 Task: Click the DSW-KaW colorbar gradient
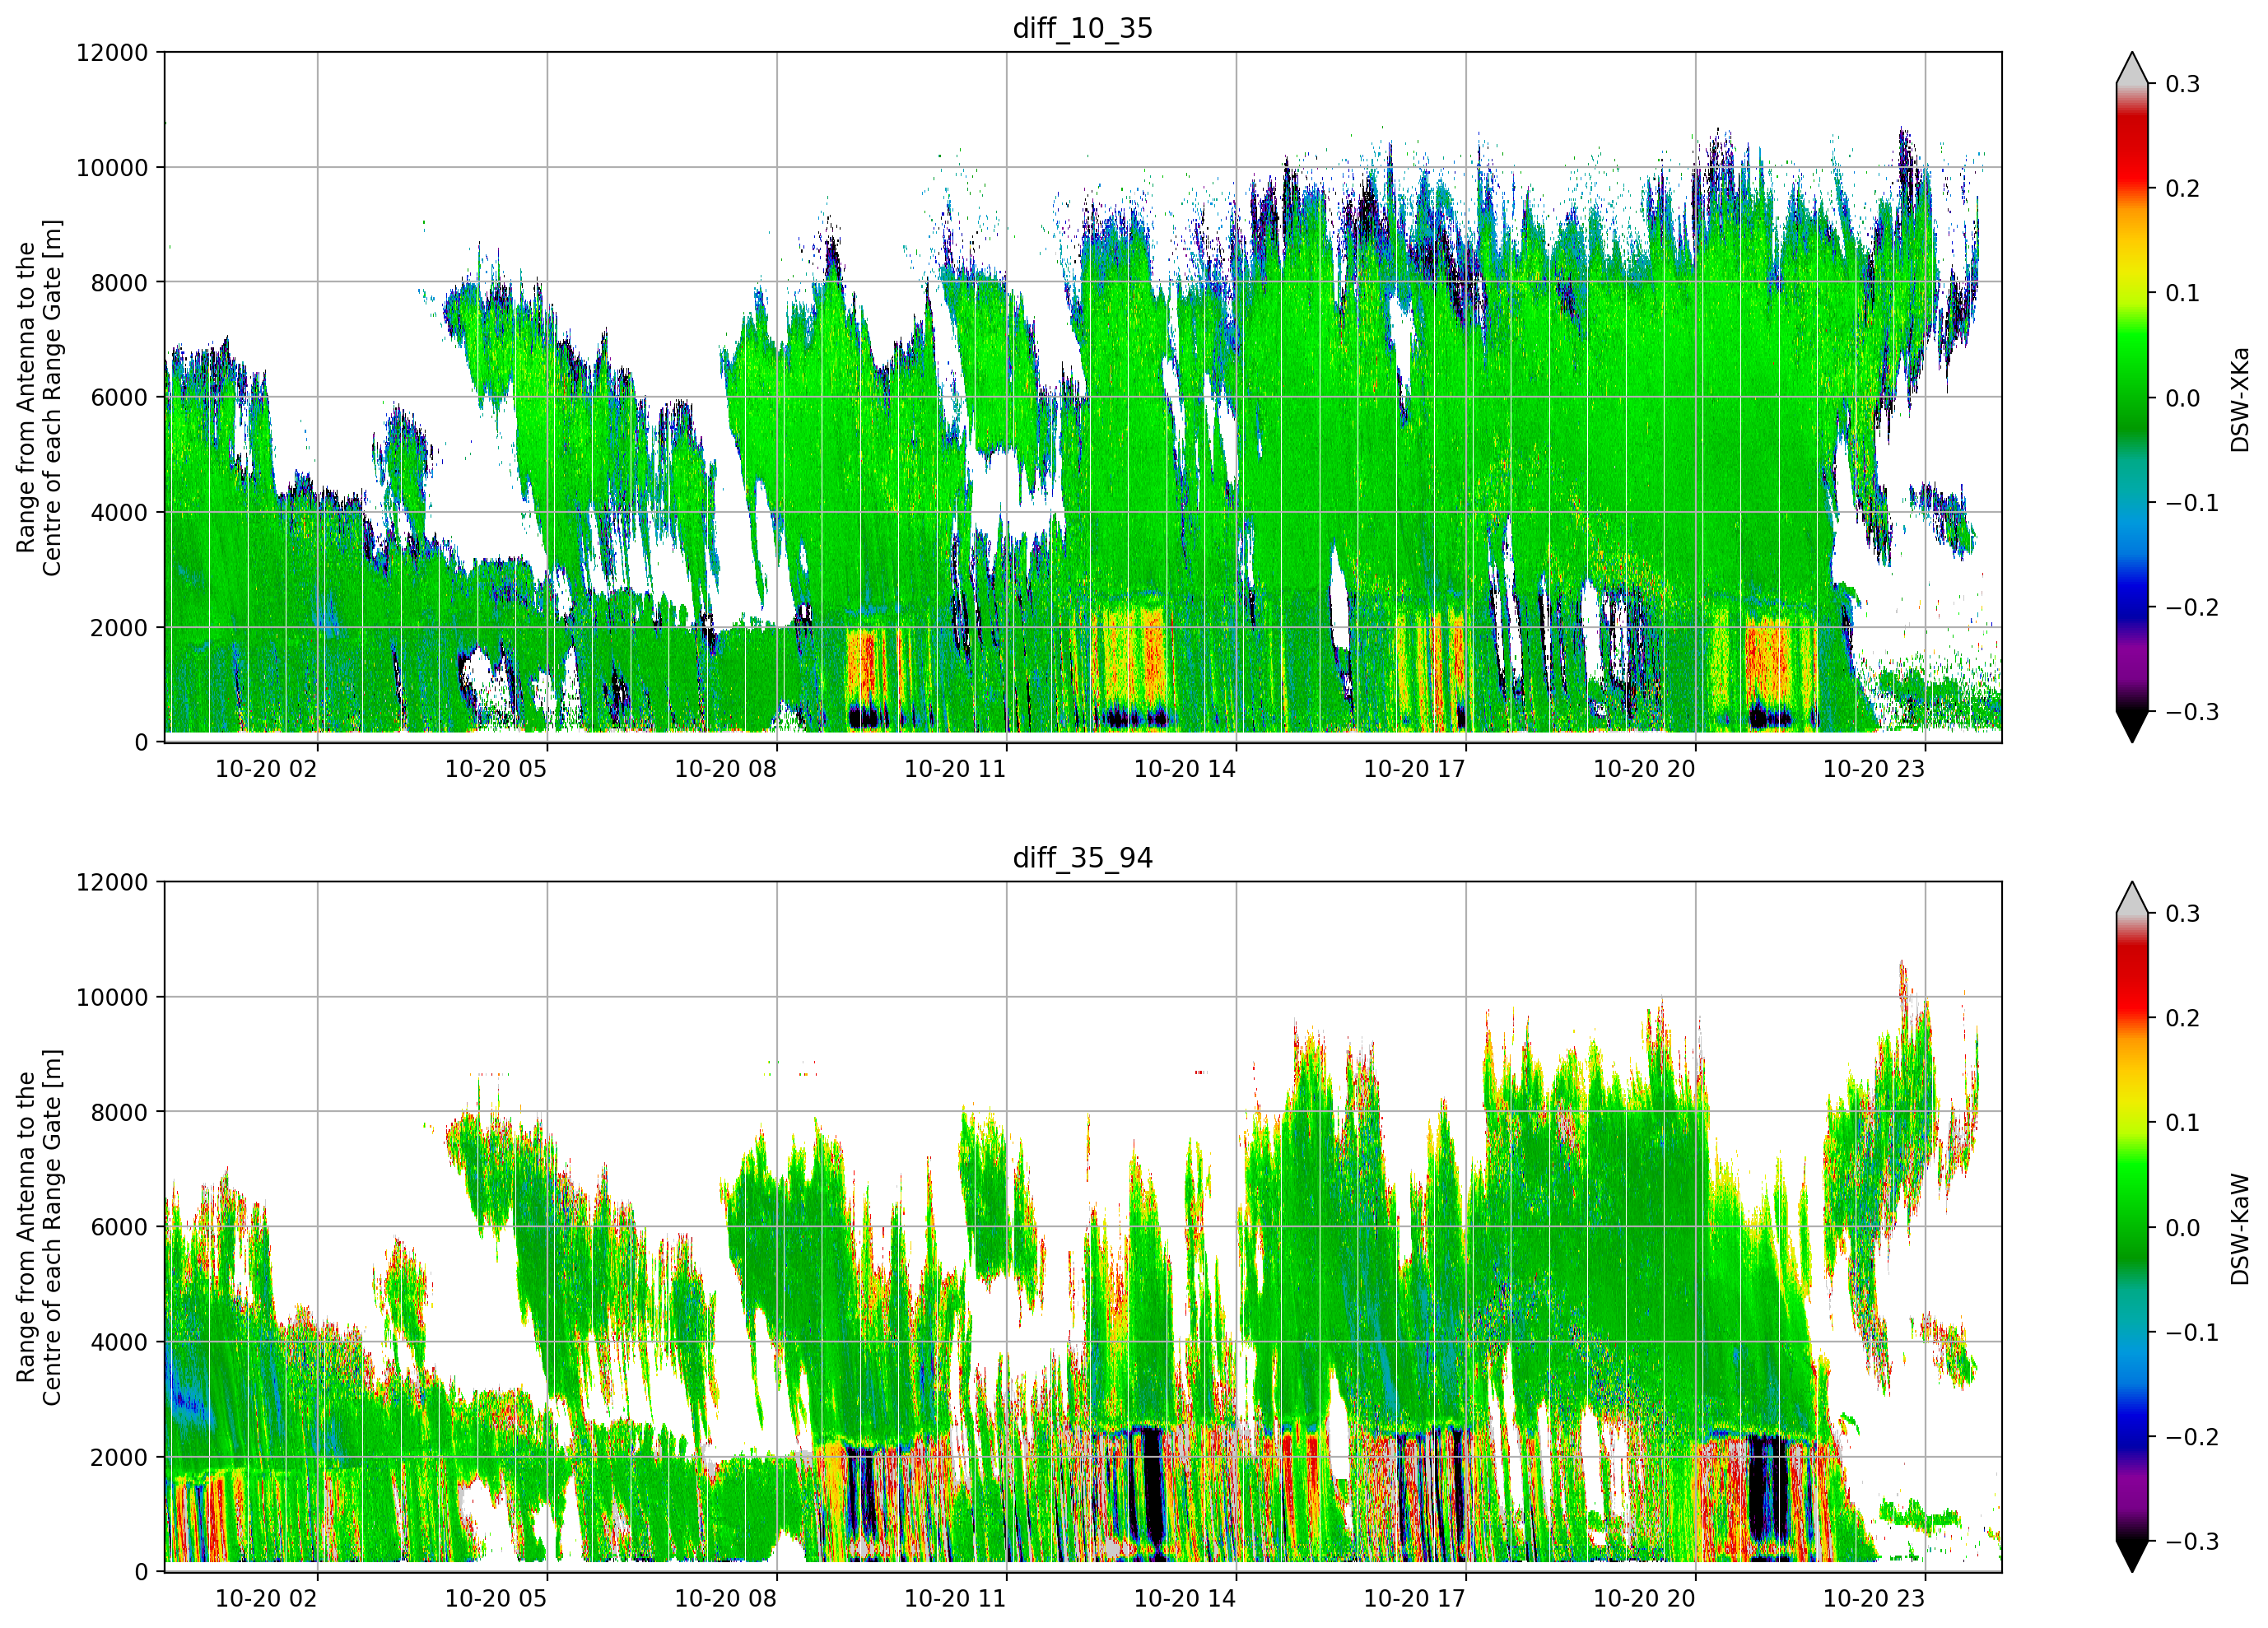coord(2132,1227)
